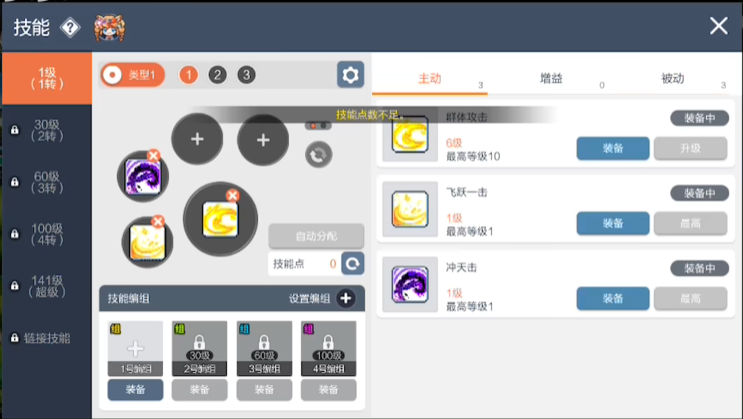
Task: Open the 增益 tab
Action: (x=551, y=78)
